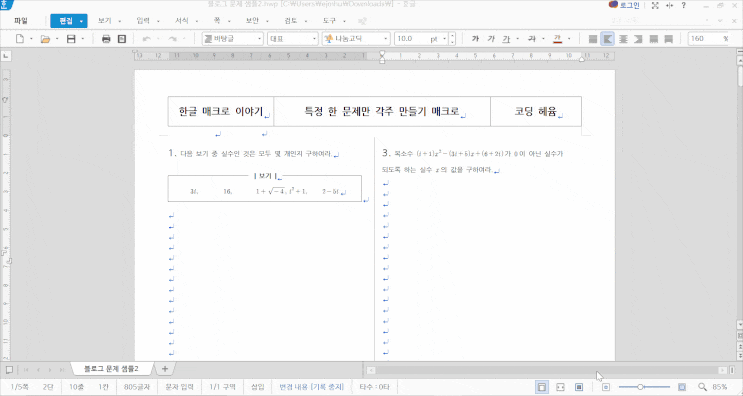Click the Open File folder icon

45,39
